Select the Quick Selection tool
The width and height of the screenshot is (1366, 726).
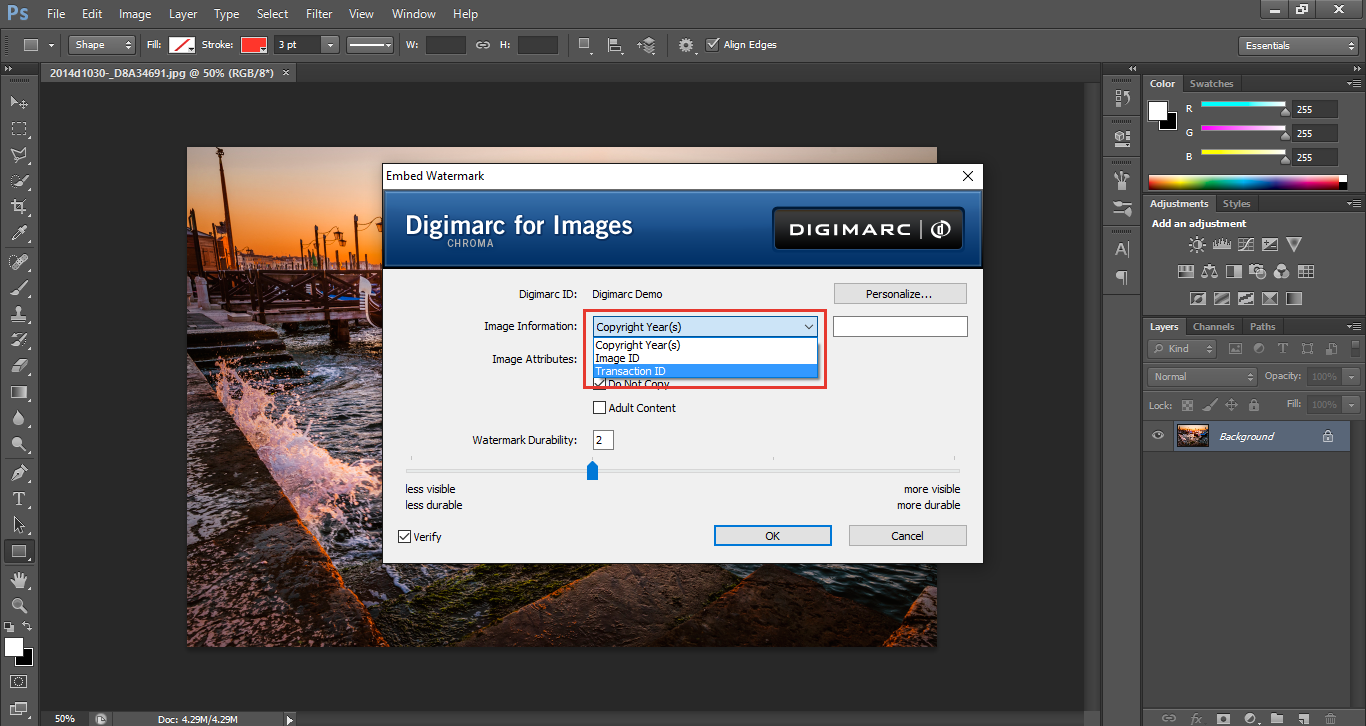click(x=19, y=180)
